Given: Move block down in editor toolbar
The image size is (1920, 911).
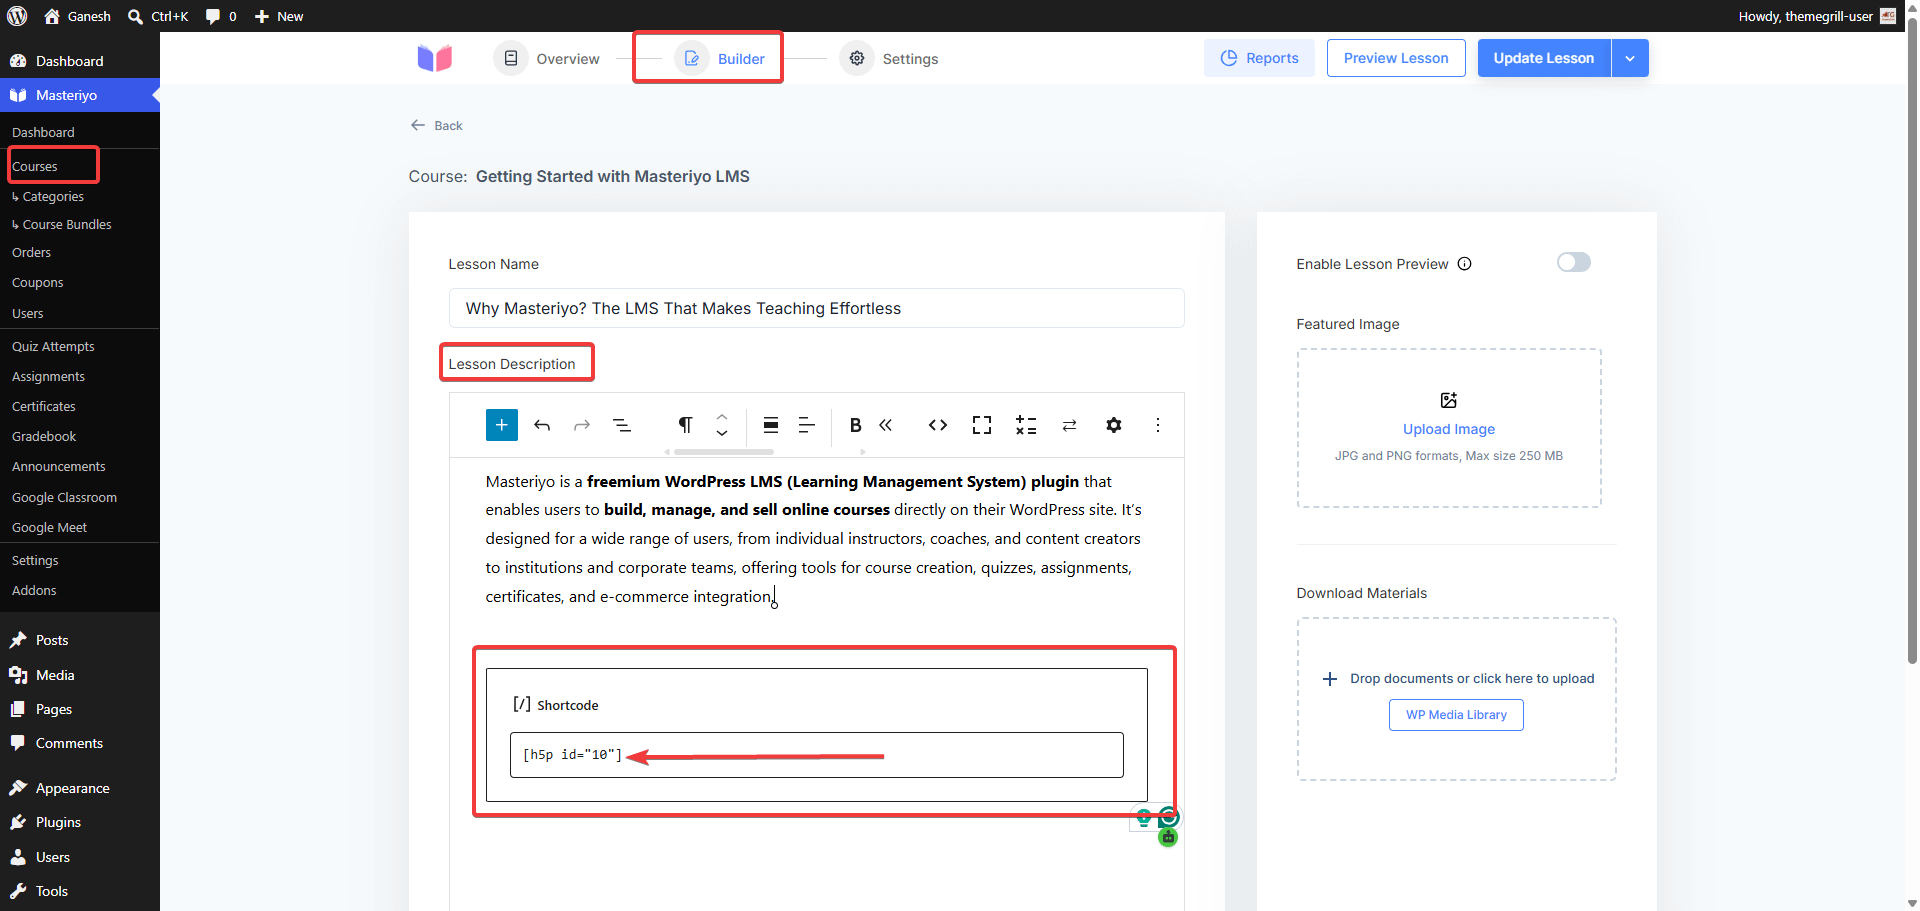Looking at the screenshot, I should pos(722,433).
